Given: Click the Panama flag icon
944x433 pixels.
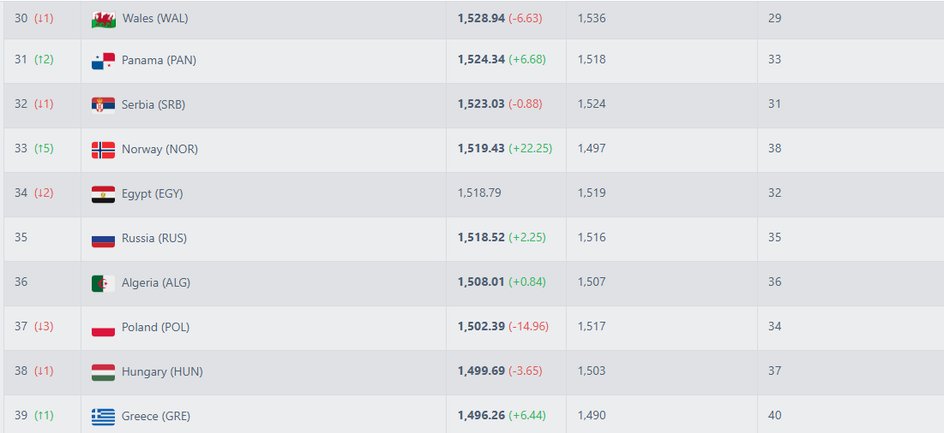Looking at the screenshot, I should click(x=103, y=61).
